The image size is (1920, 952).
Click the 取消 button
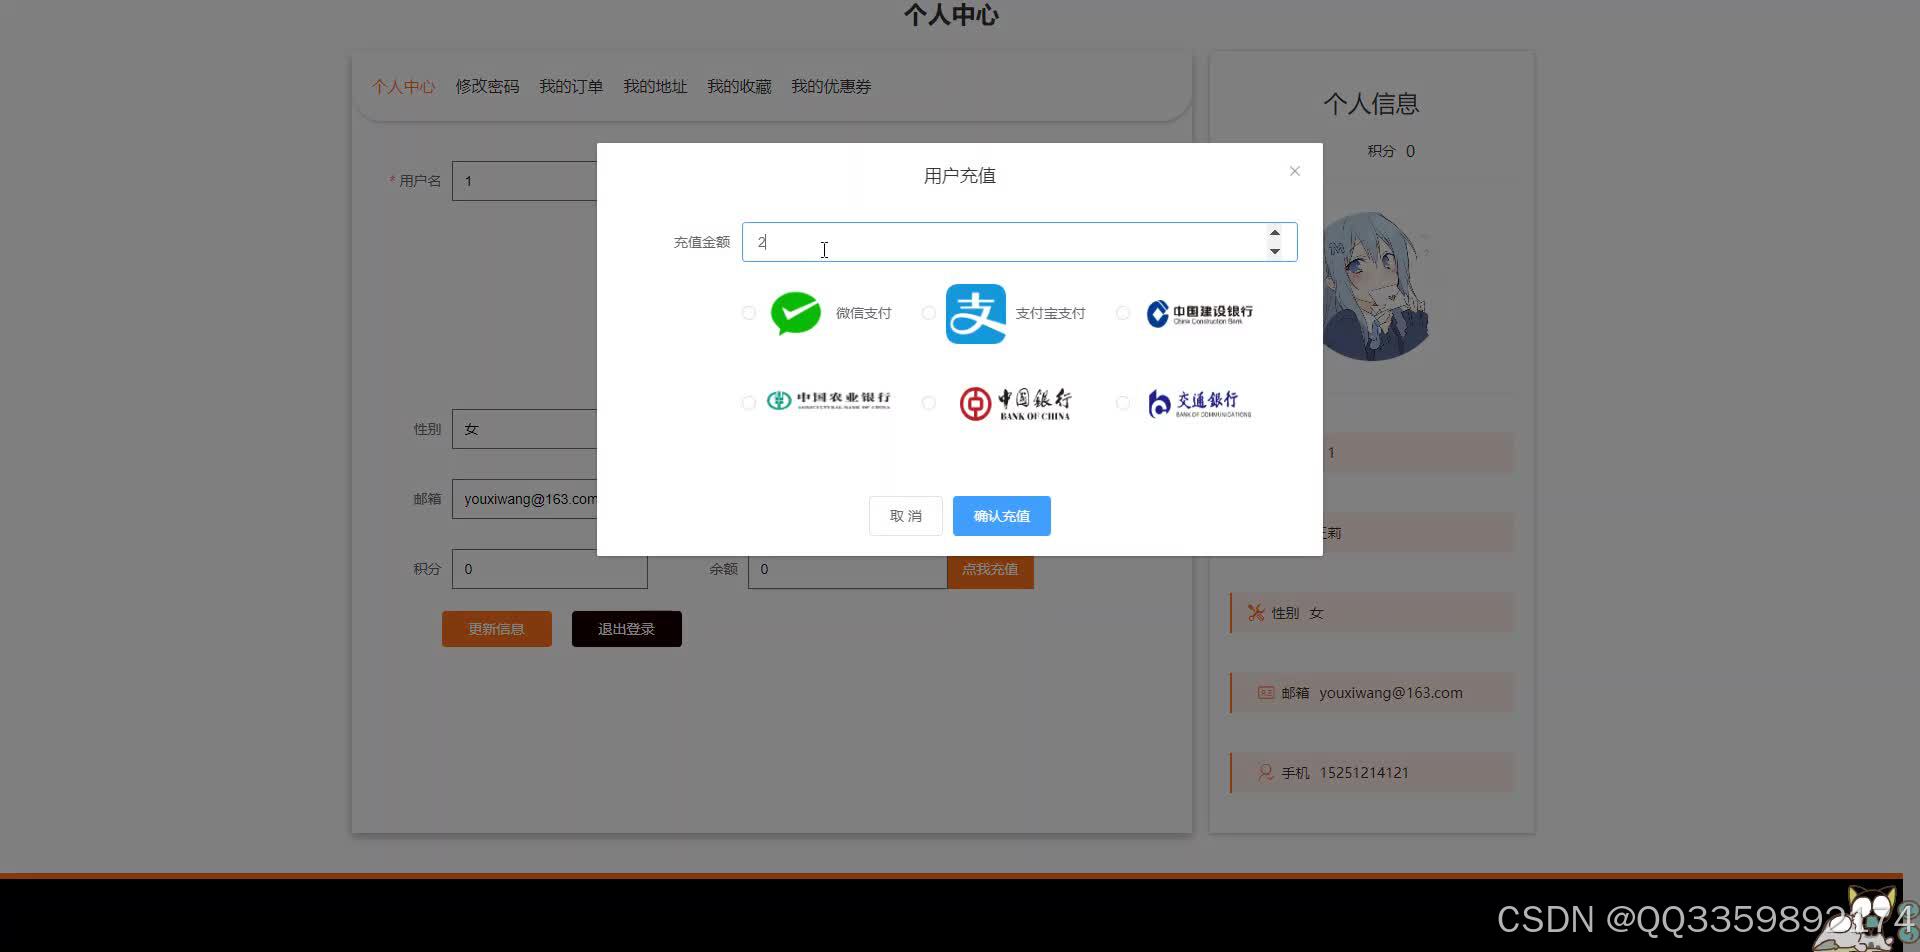(906, 516)
